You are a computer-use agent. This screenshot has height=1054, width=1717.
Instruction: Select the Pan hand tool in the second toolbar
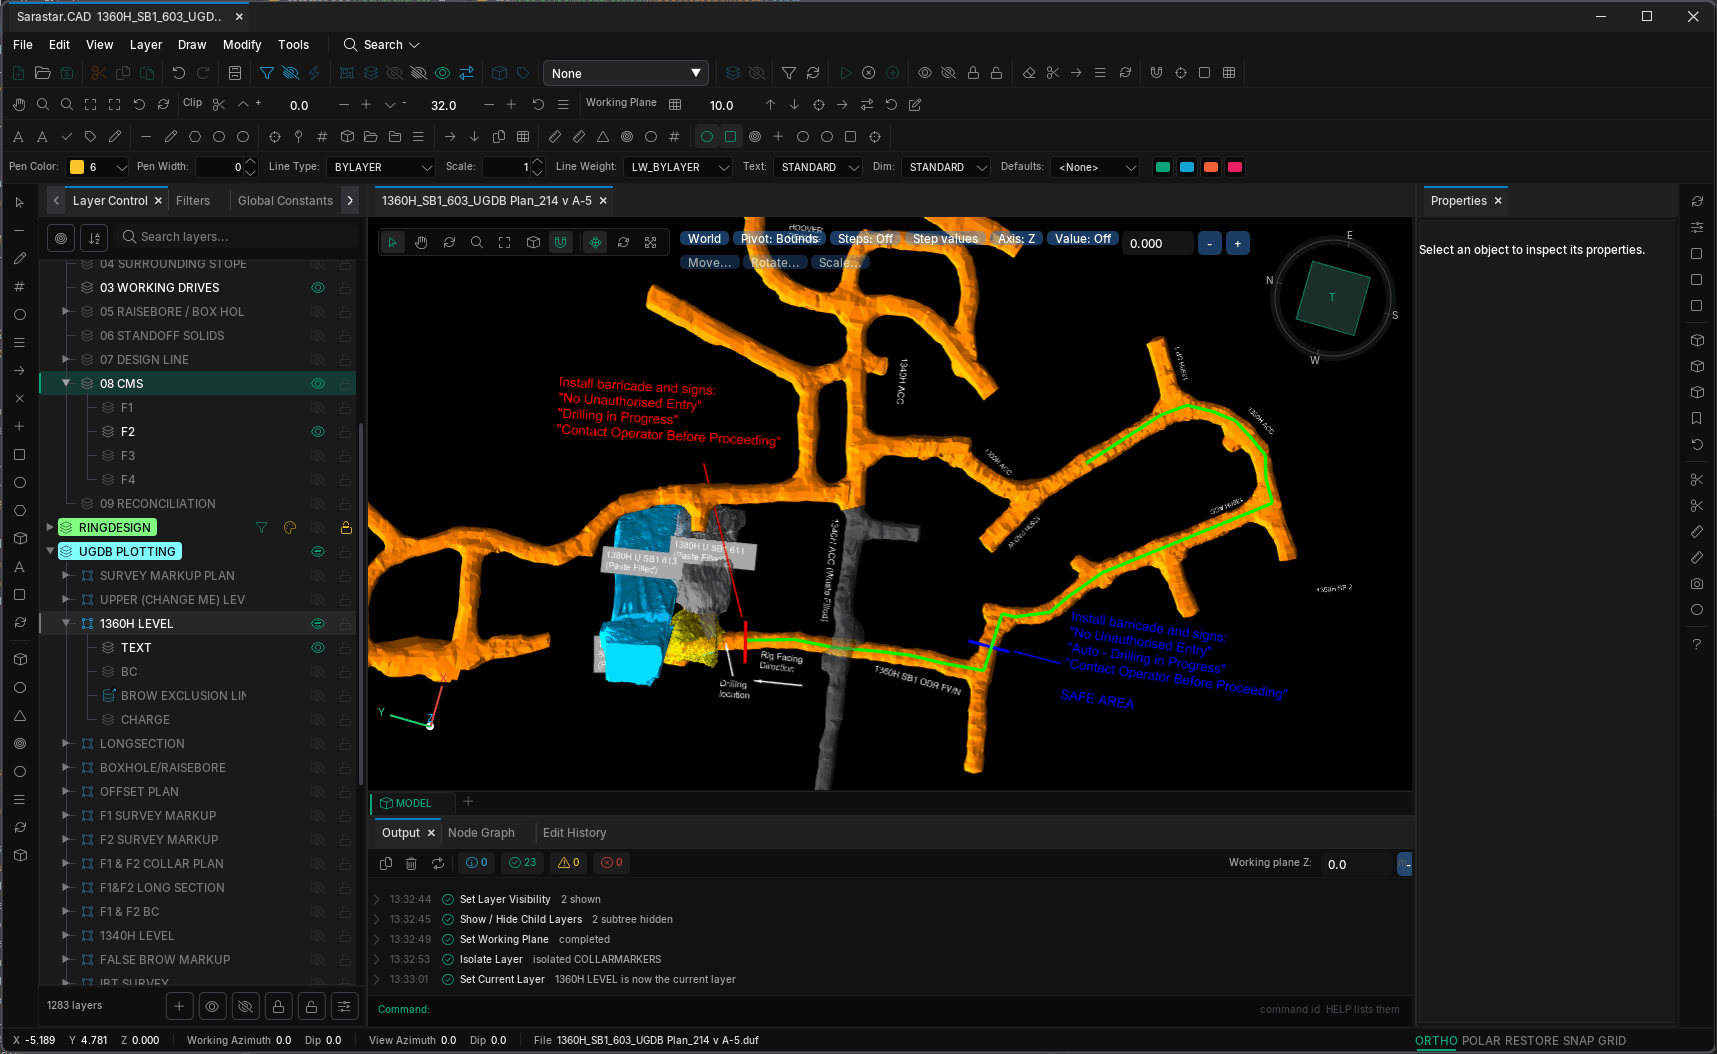click(x=19, y=105)
